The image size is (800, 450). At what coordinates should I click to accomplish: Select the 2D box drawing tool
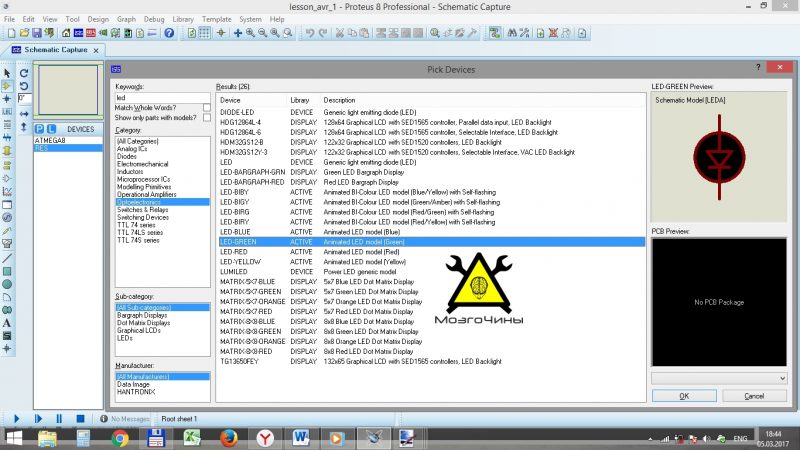click(7, 271)
